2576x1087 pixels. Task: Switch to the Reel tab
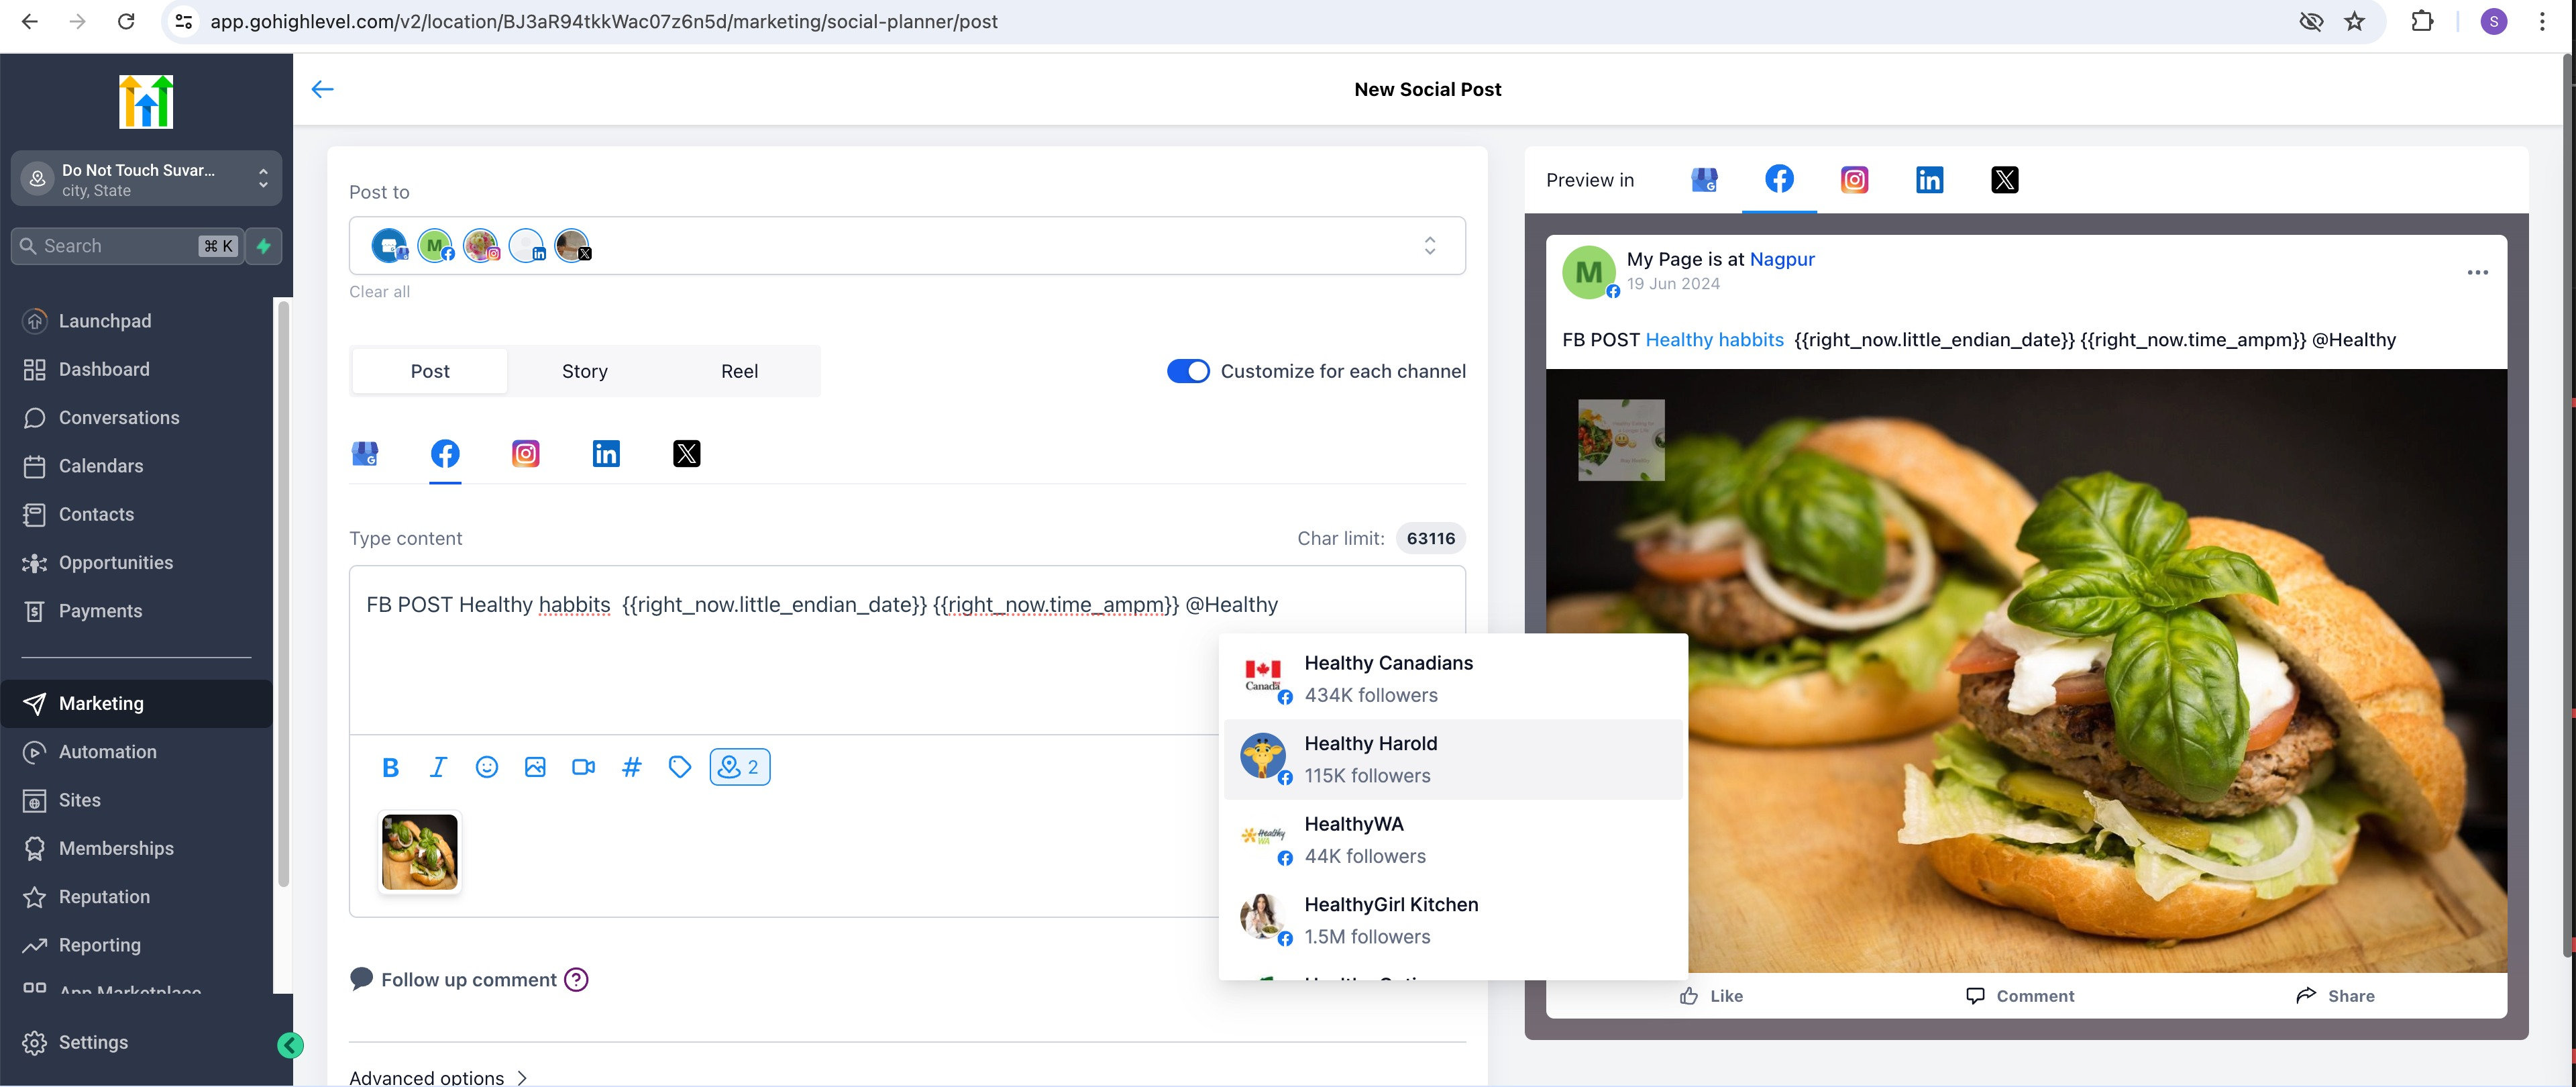point(739,371)
